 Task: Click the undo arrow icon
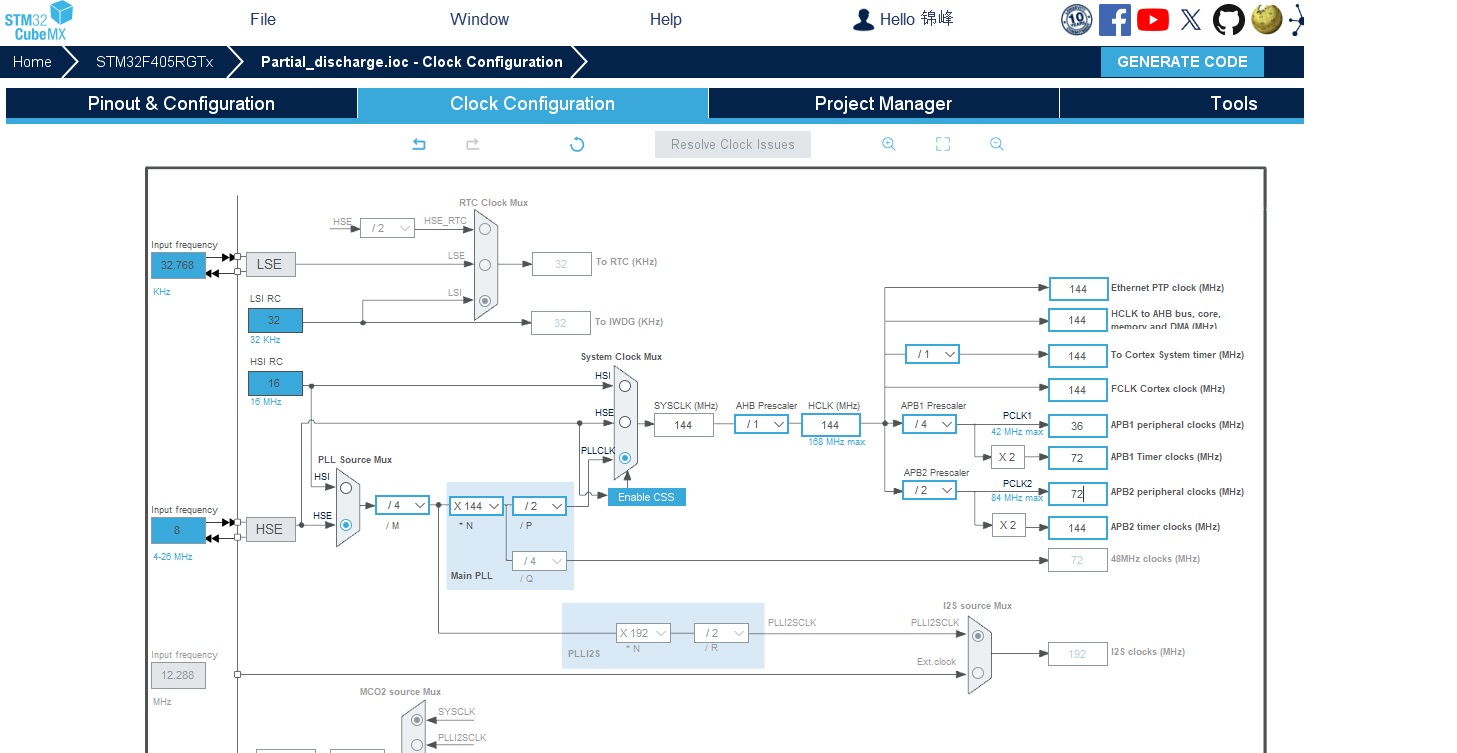(419, 144)
